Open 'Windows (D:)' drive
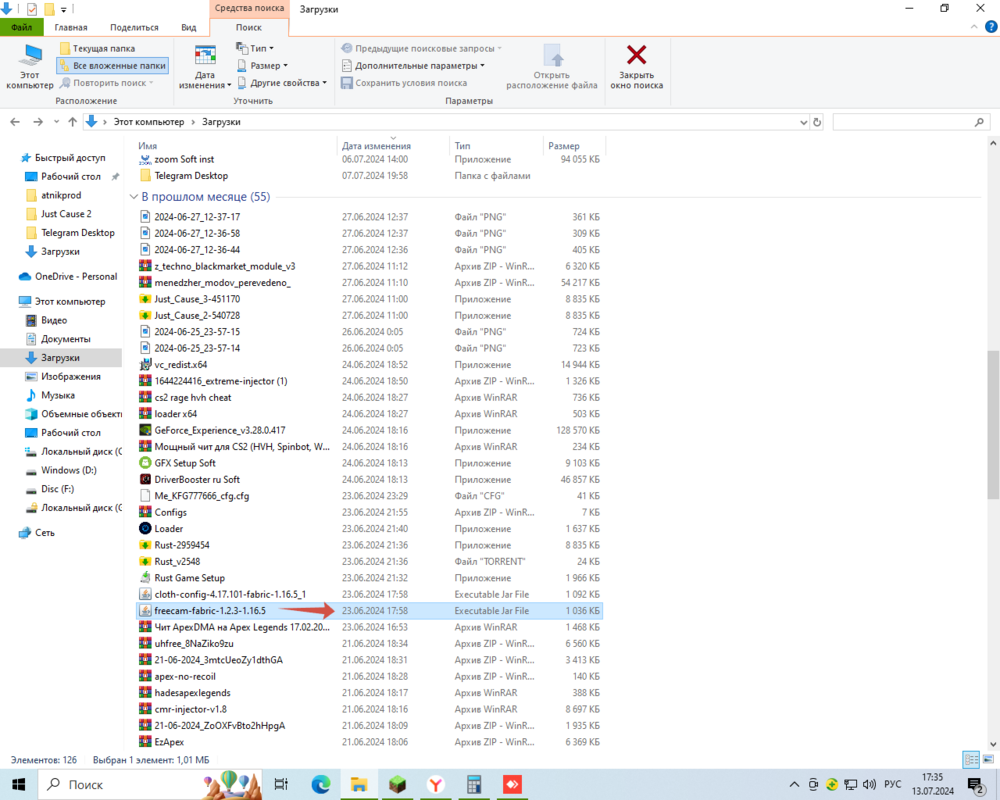The height and width of the screenshot is (800, 1000). pyautogui.click(x=69, y=470)
